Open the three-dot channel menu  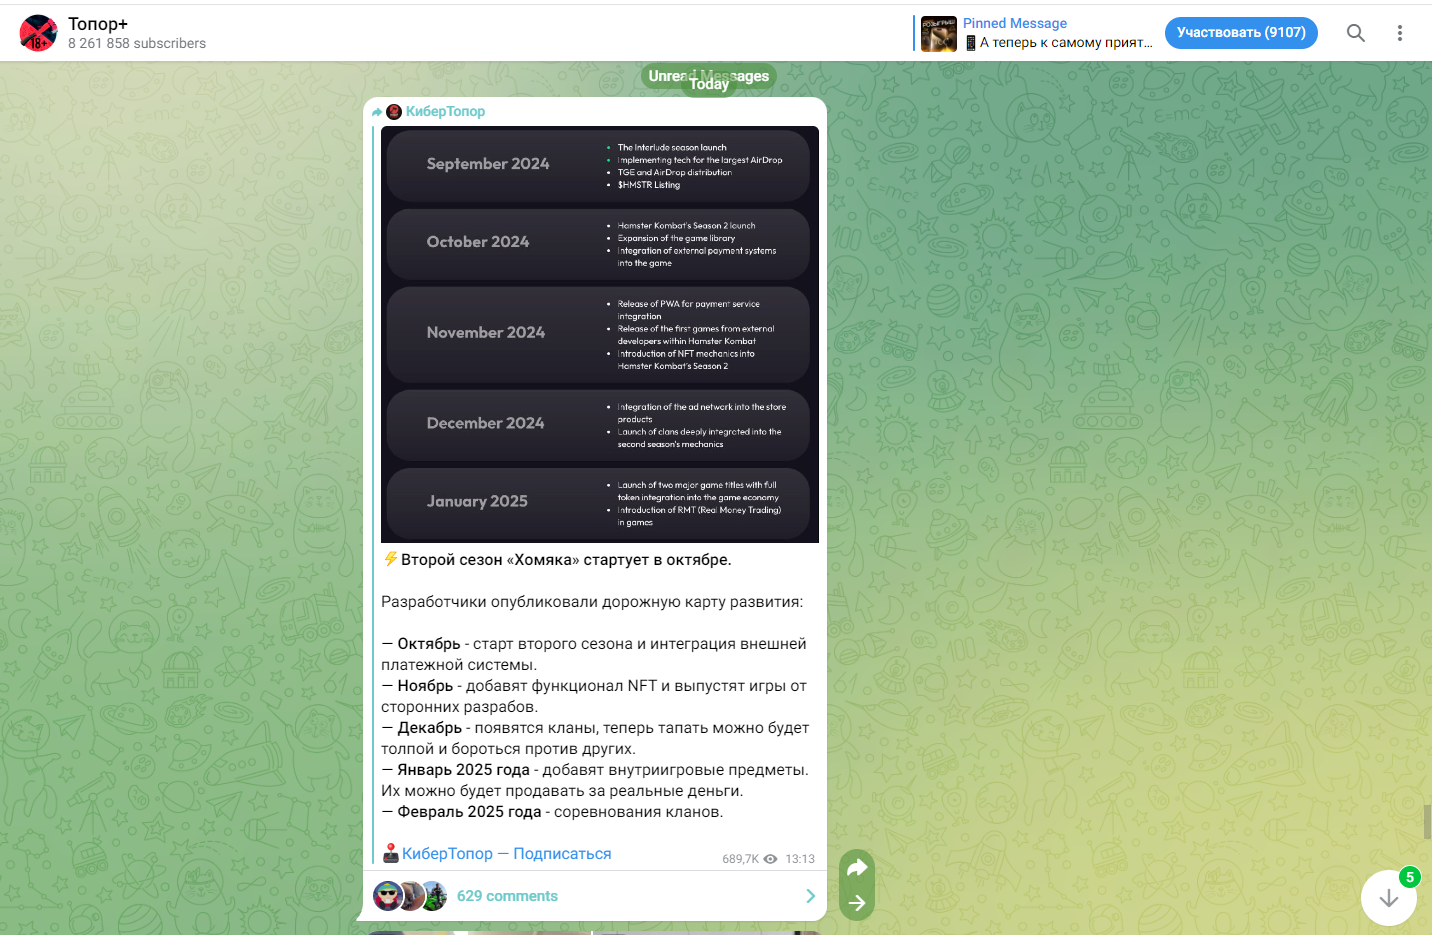point(1399,33)
